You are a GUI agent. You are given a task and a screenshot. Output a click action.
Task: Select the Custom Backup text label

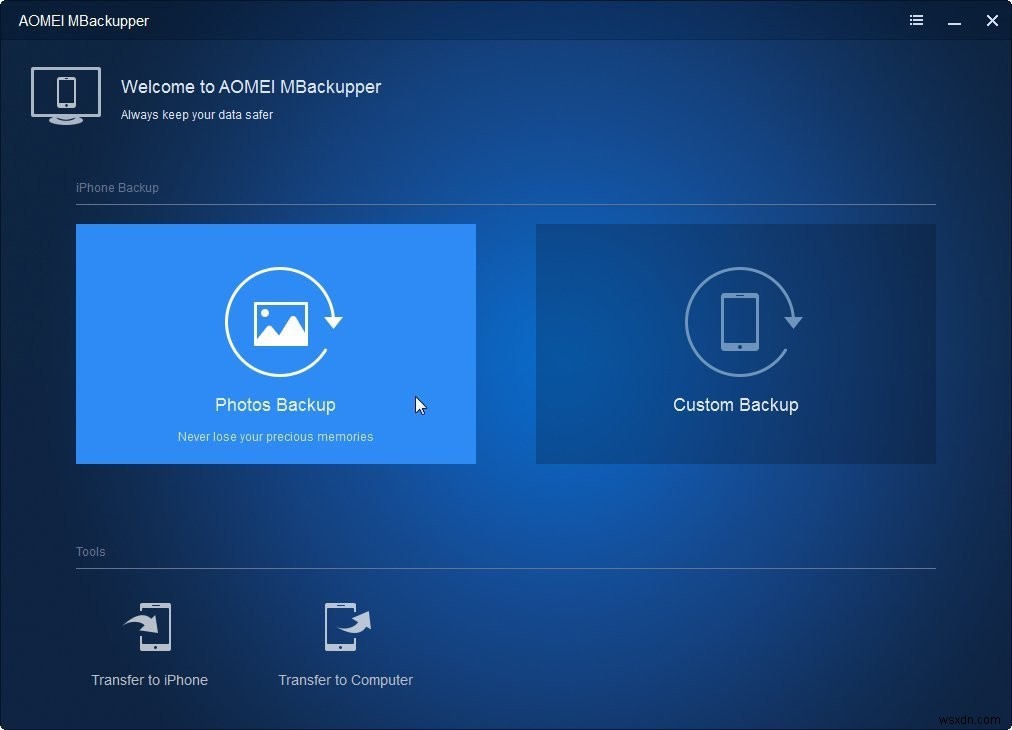[x=735, y=405]
